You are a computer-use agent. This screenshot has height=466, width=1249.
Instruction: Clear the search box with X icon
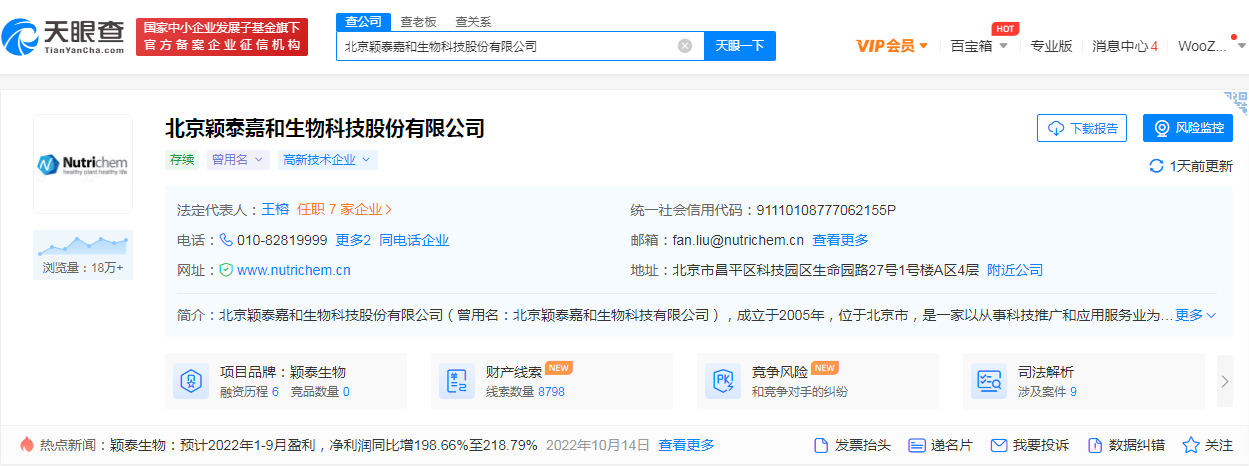point(685,45)
